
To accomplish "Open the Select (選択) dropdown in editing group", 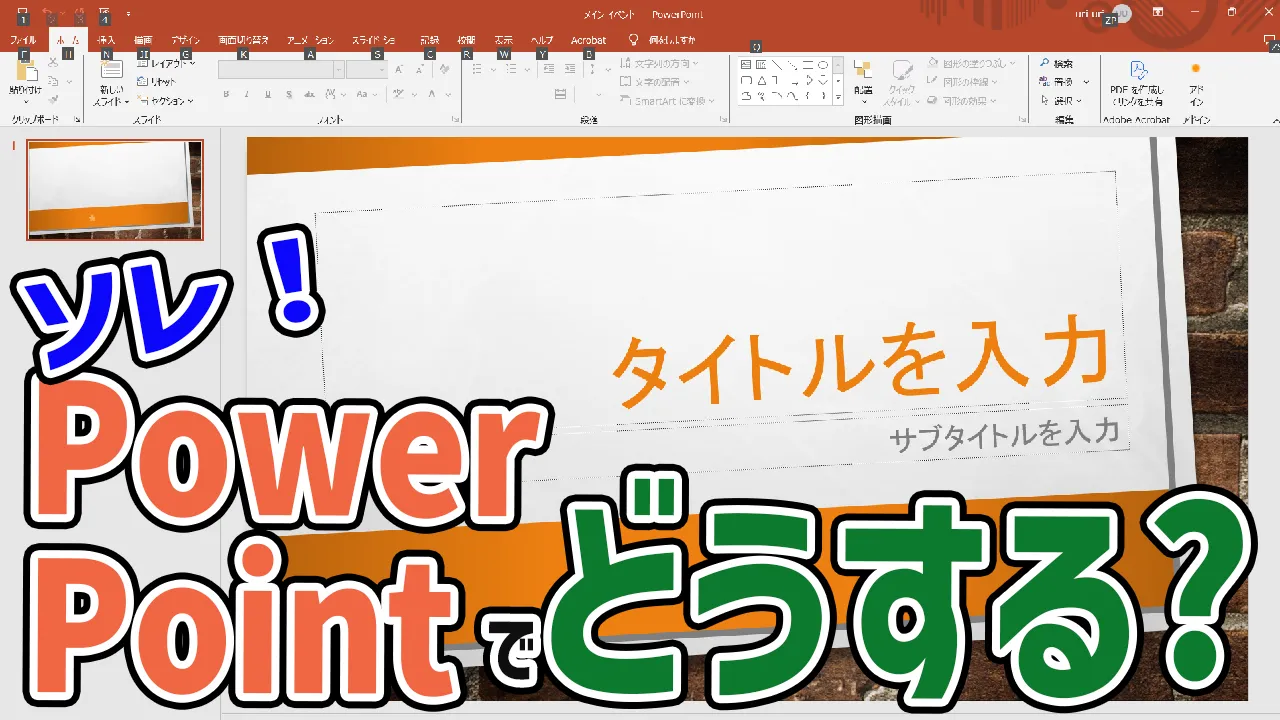I will click(x=1062, y=101).
